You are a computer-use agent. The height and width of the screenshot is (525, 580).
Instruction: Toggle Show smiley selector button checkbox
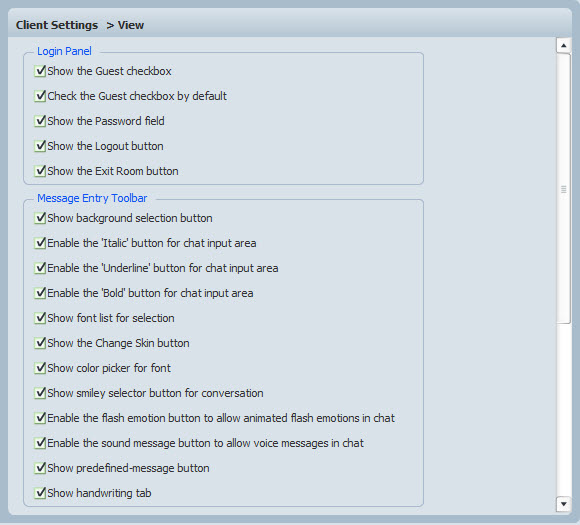pyautogui.click(x=40, y=393)
